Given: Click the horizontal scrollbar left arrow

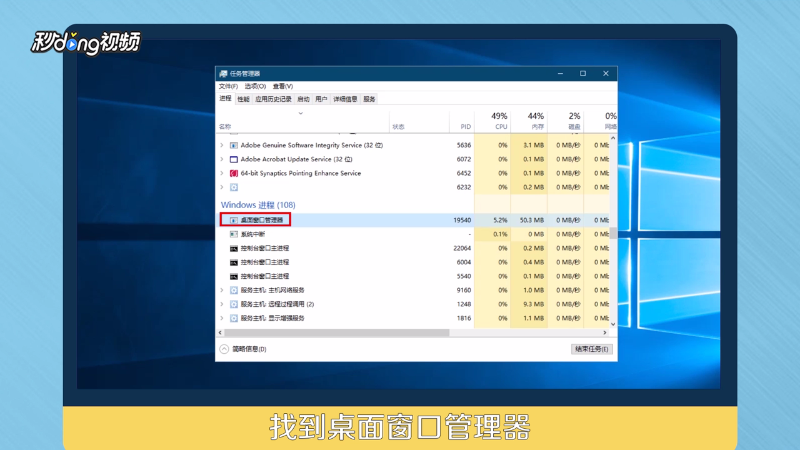Looking at the screenshot, I should pos(220,333).
